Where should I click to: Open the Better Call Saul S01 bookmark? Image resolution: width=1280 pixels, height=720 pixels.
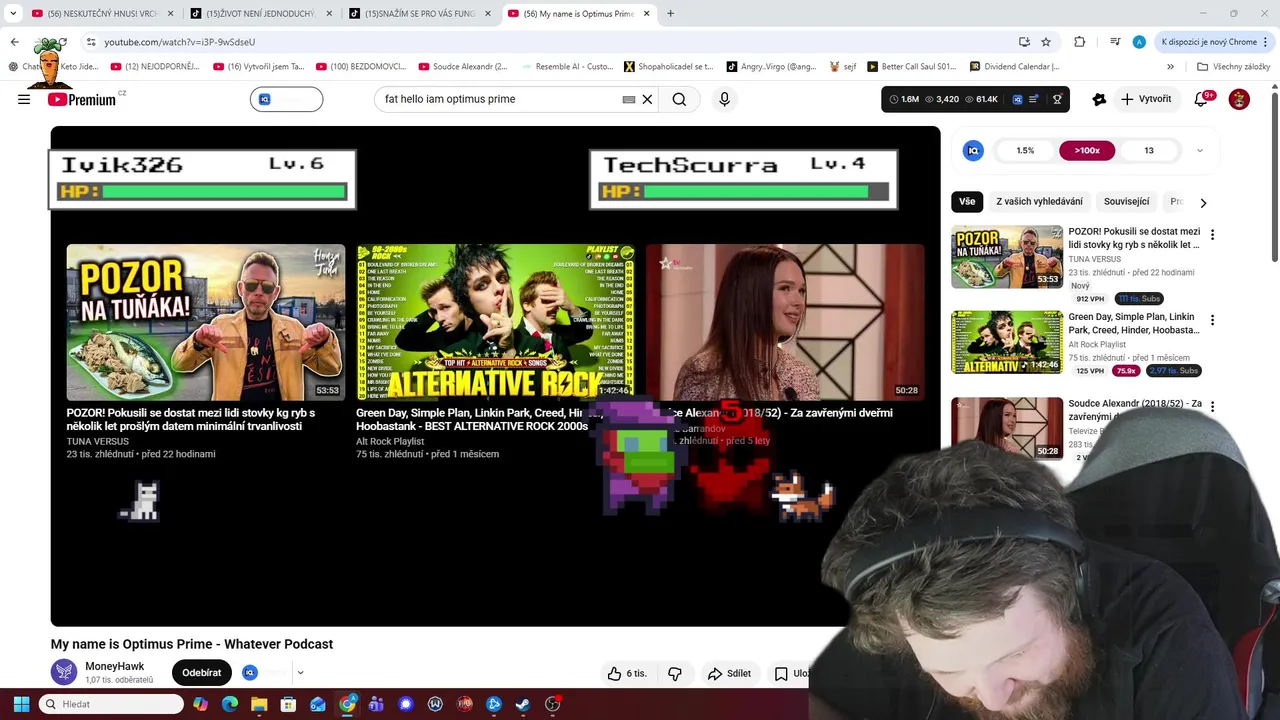[x=912, y=67]
